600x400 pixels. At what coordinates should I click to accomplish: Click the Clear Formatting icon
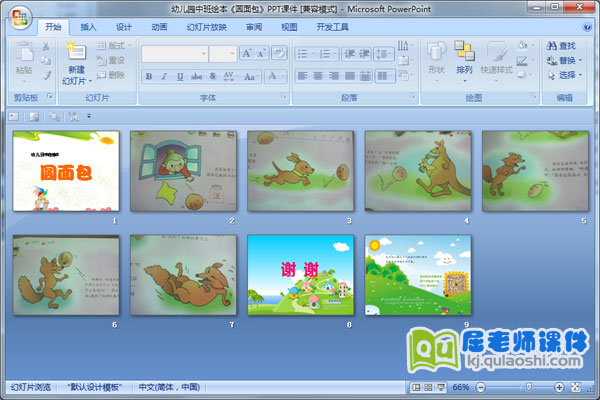[279, 53]
